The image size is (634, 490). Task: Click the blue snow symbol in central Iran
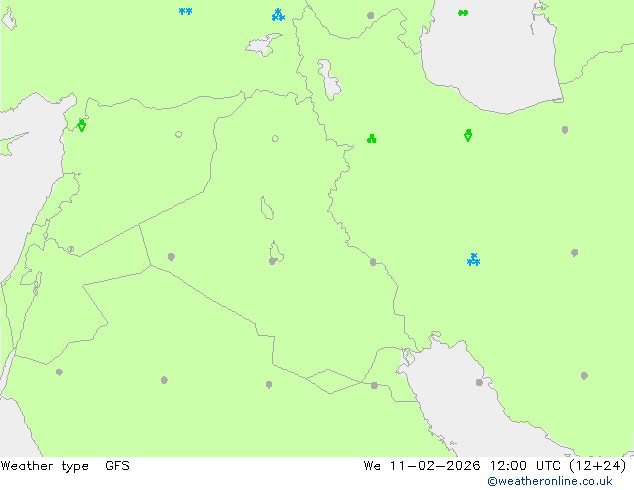point(473,260)
